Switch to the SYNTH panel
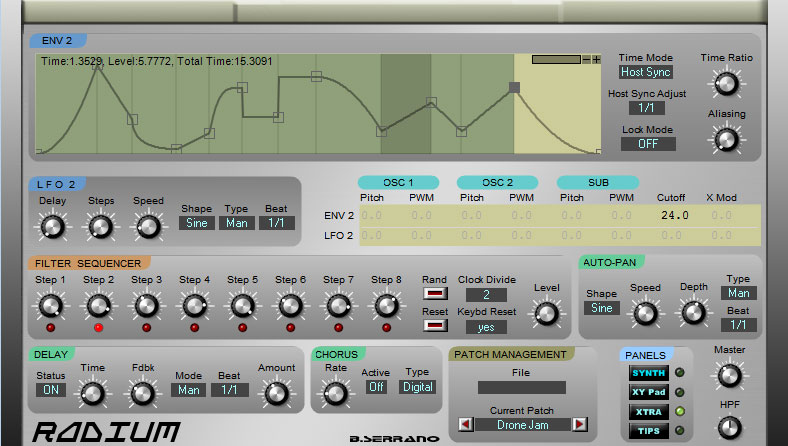Image resolution: width=788 pixels, height=446 pixels. (648, 374)
